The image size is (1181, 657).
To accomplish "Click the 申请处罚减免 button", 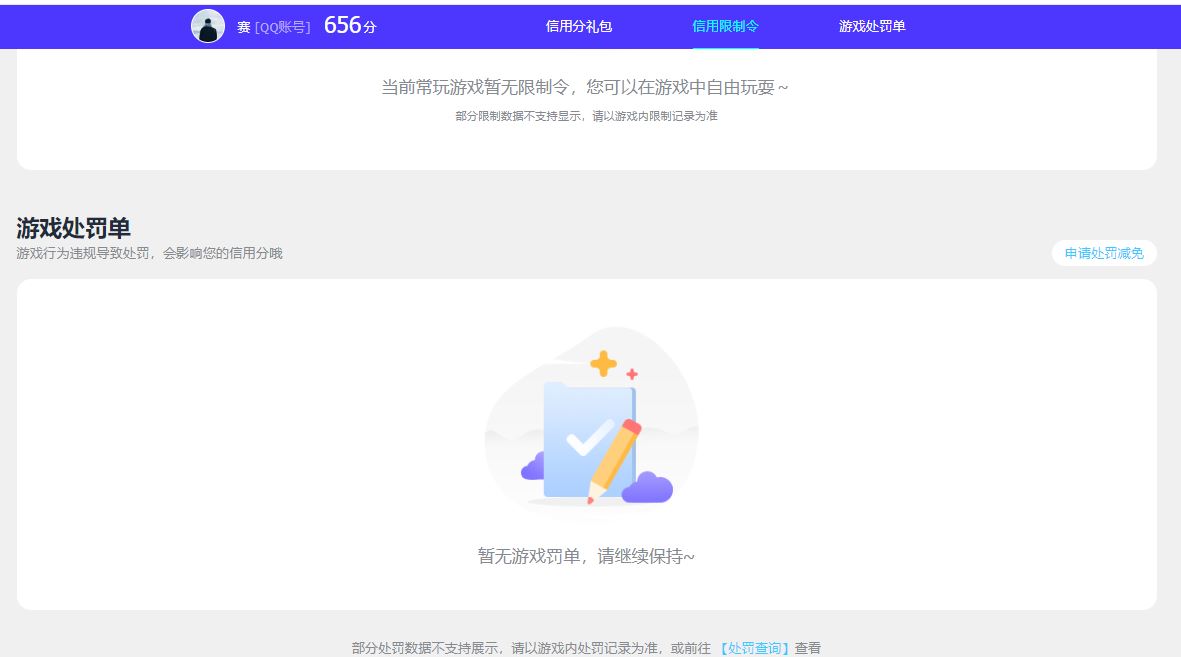I will [x=1103, y=253].
